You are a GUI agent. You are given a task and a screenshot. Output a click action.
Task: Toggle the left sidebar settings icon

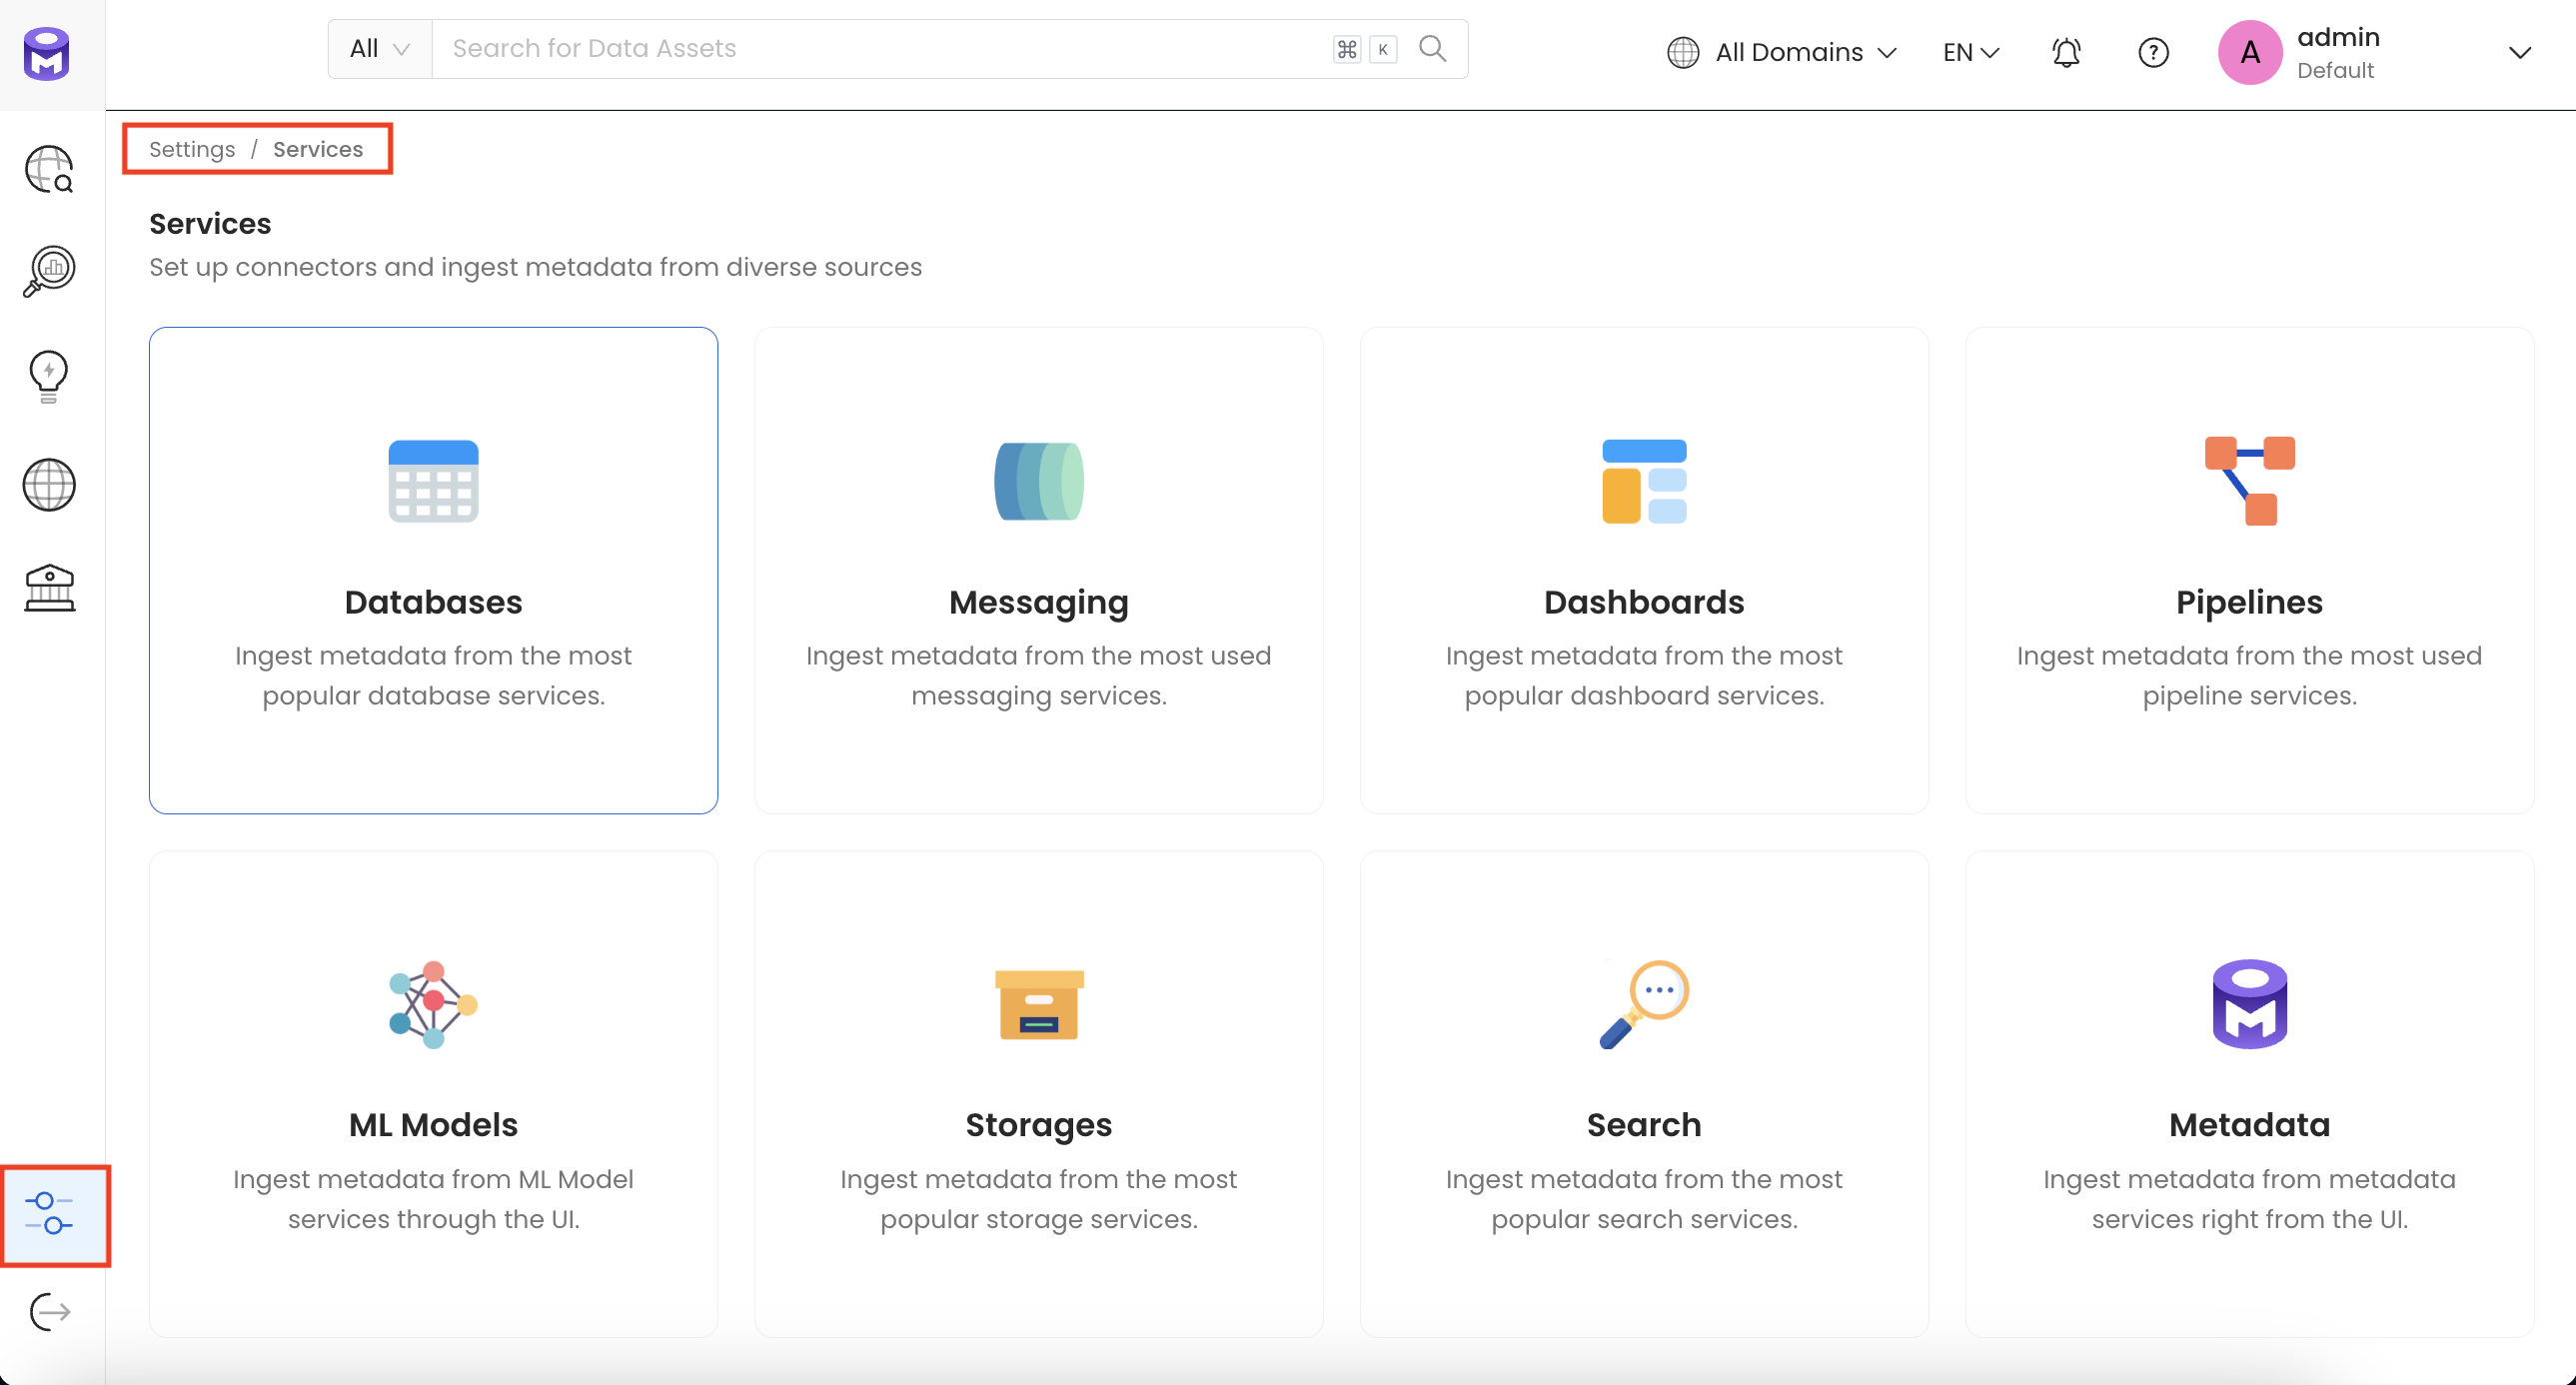(x=49, y=1213)
